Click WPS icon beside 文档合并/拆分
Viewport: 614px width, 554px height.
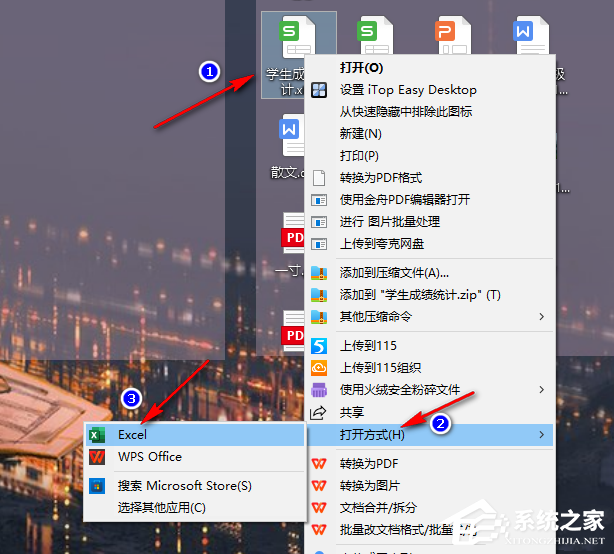point(319,508)
